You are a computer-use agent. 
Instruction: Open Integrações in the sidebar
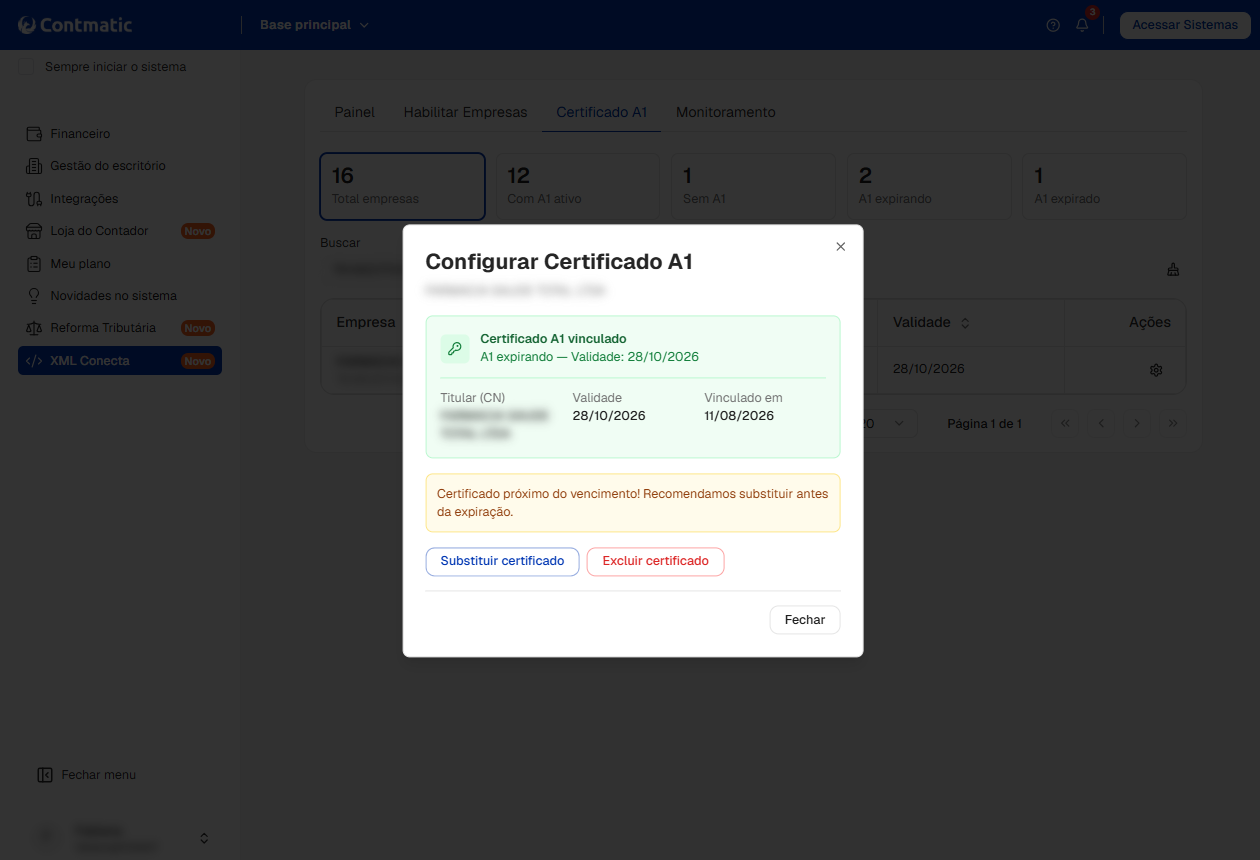point(120,199)
